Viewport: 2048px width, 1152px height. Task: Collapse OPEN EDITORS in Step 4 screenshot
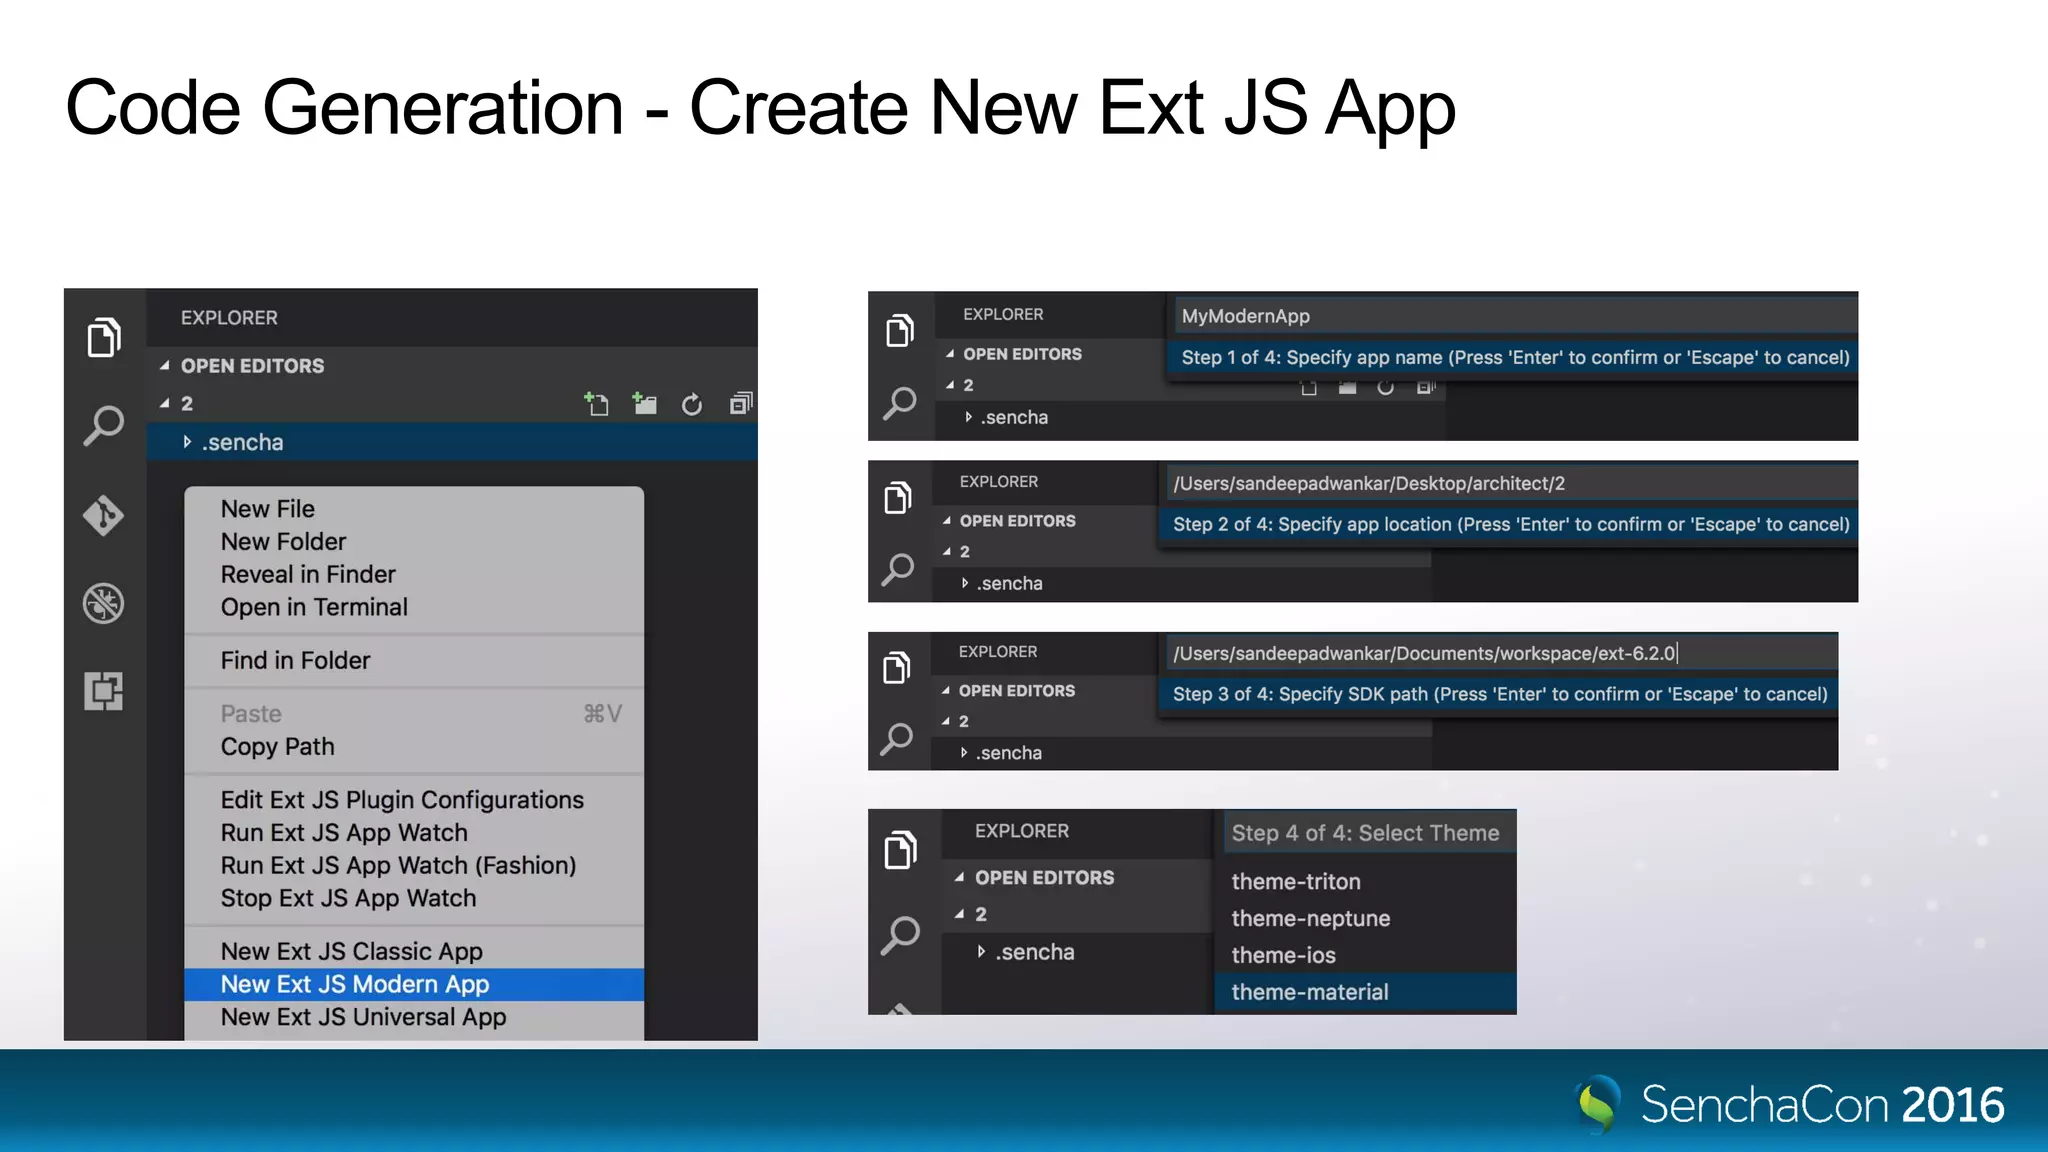coord(960,878)
